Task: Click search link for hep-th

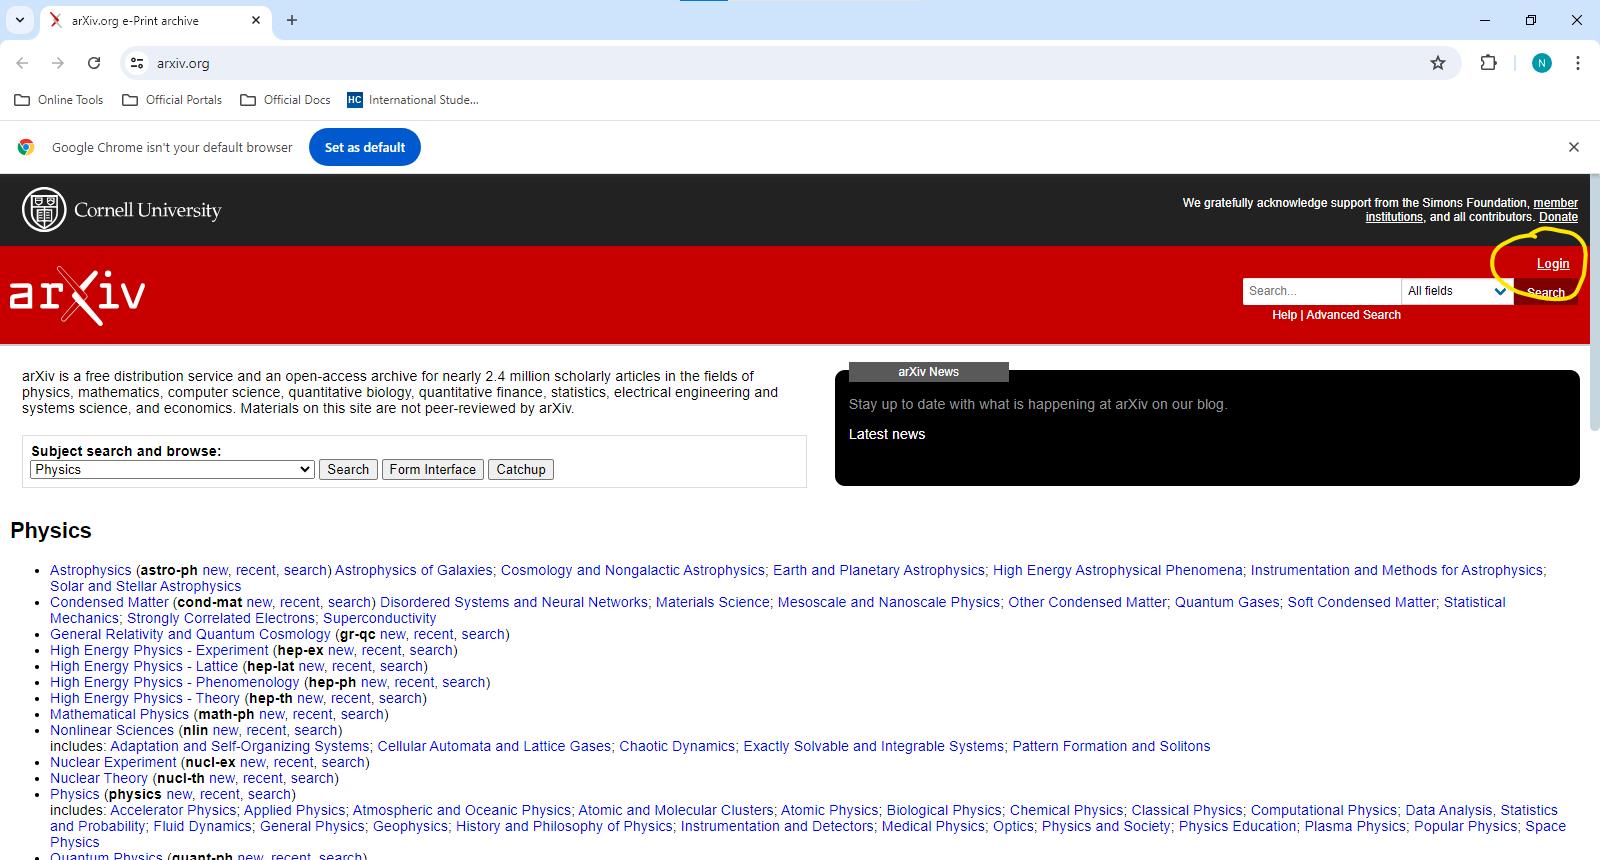Action: pyautogui.click(x=401, y=698)
